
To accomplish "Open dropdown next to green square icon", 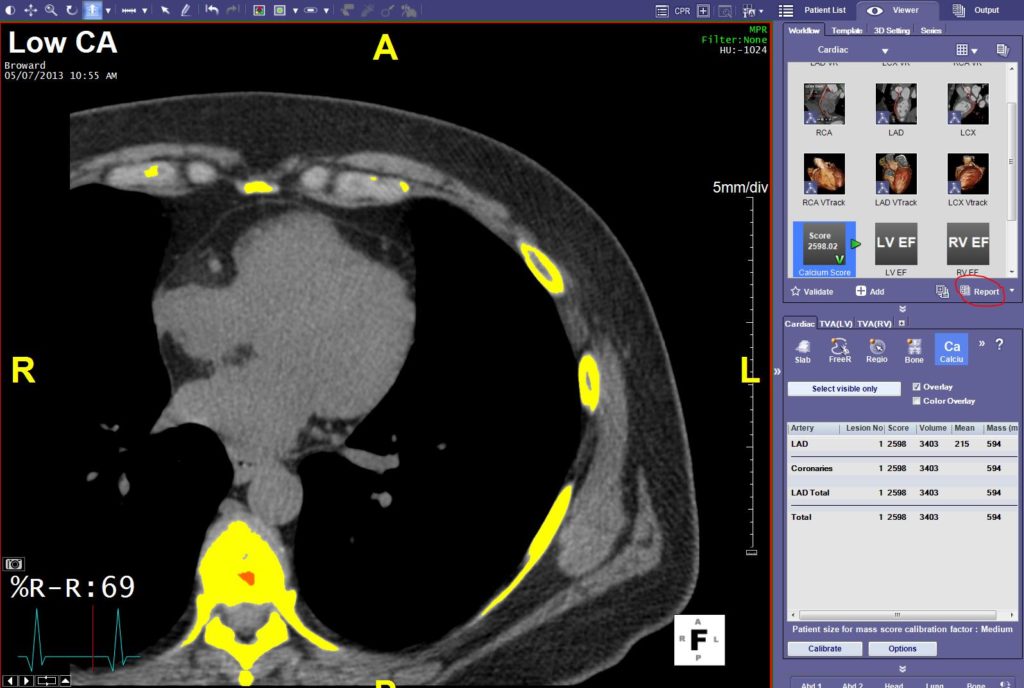I will 295,10.
